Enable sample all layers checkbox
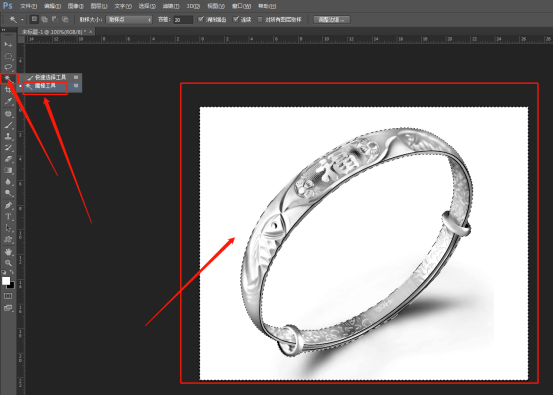 click(260, 19)
